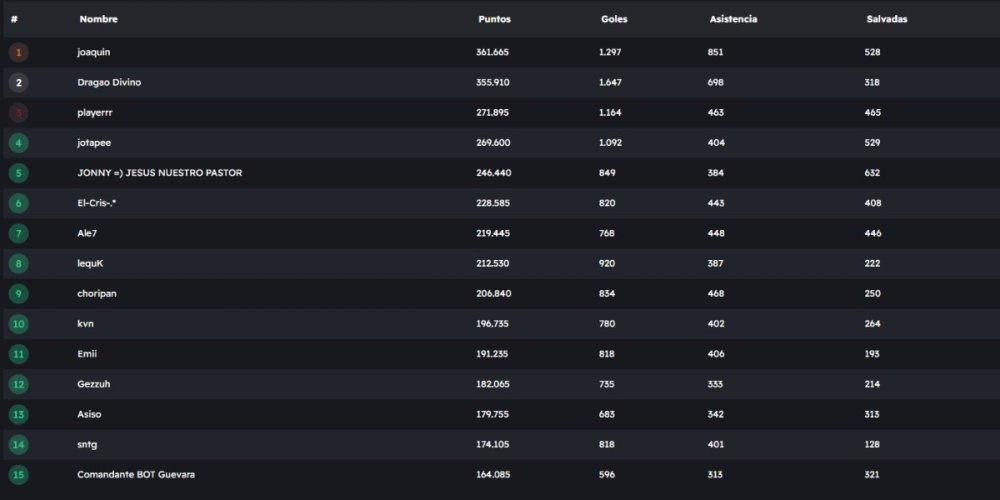Sort by the Puntos column header
This screenshot has width=1000, height=500.
pos(495,19)
